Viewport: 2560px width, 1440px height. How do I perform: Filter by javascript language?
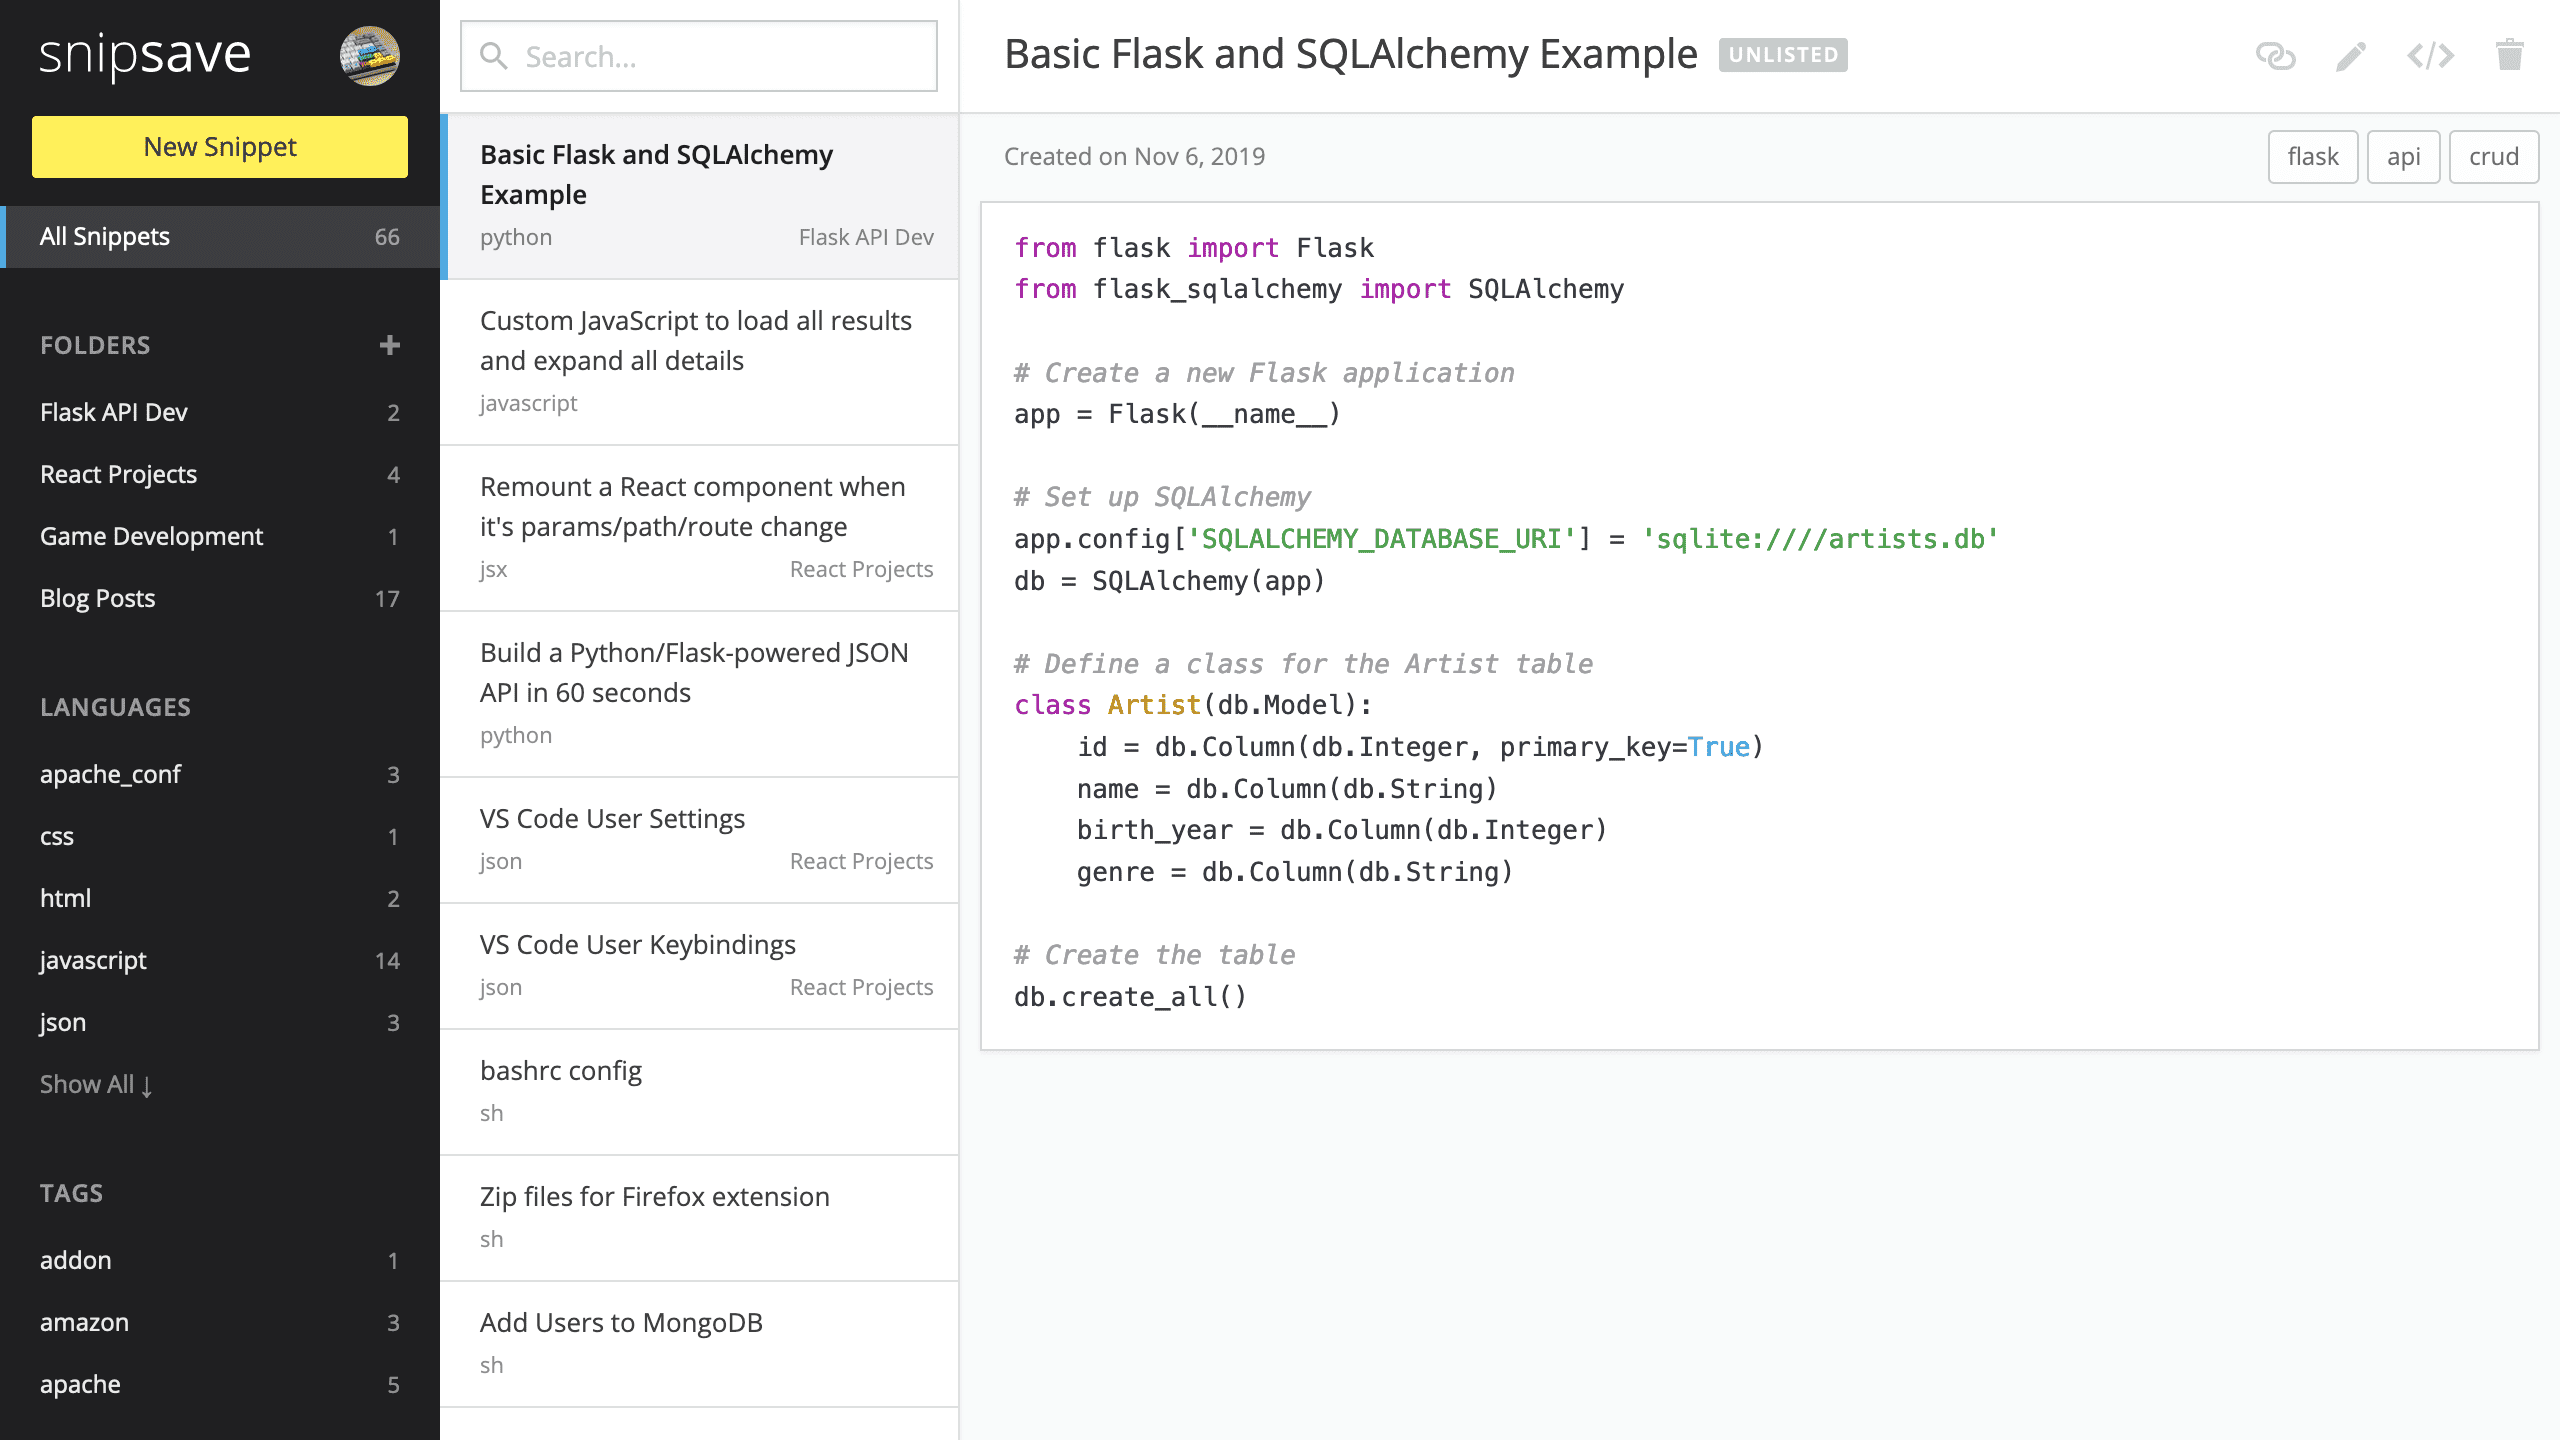pyautogui.click(x=220, y=960)
